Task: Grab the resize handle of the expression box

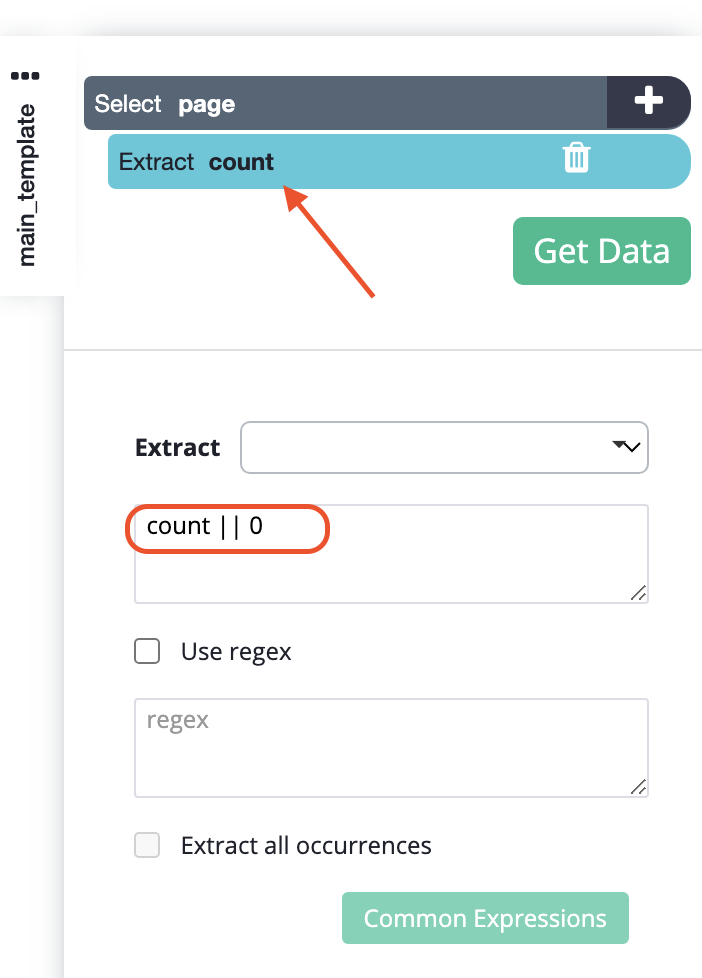Action: [x=637, y=593]
